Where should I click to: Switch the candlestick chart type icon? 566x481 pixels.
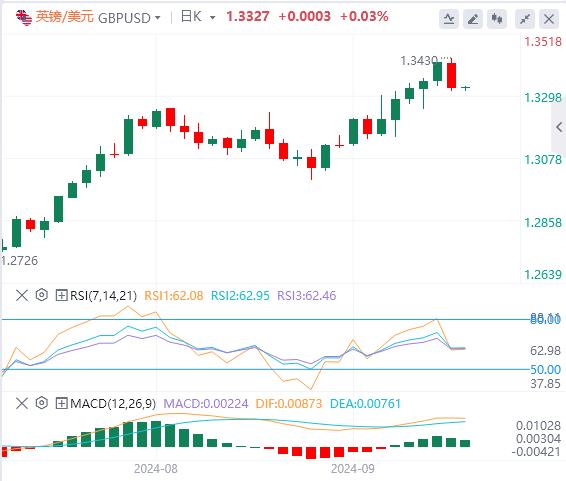tap(497, 19)
